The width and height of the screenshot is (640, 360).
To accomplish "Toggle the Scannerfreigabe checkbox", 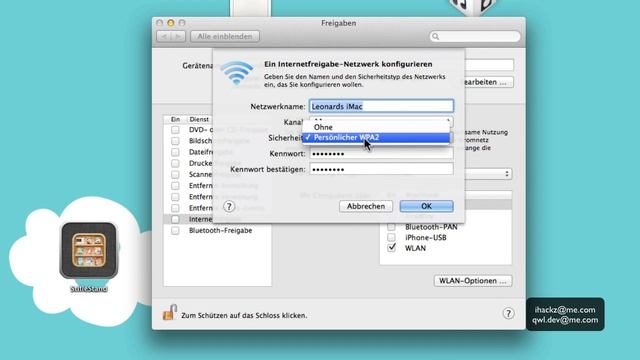I will click(x=175, y=174).
